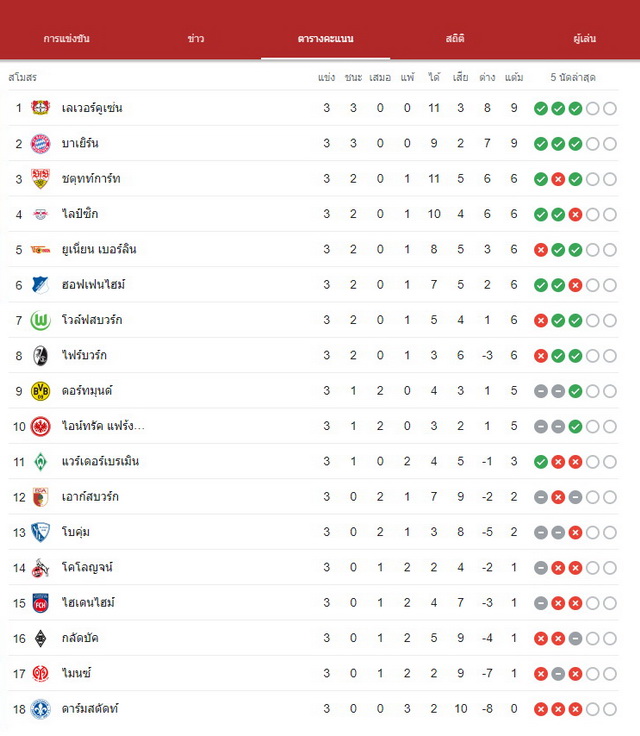Click the Bayern Munich club logo
The height and width of the screenshot is (736, 640).
point(40,144)
